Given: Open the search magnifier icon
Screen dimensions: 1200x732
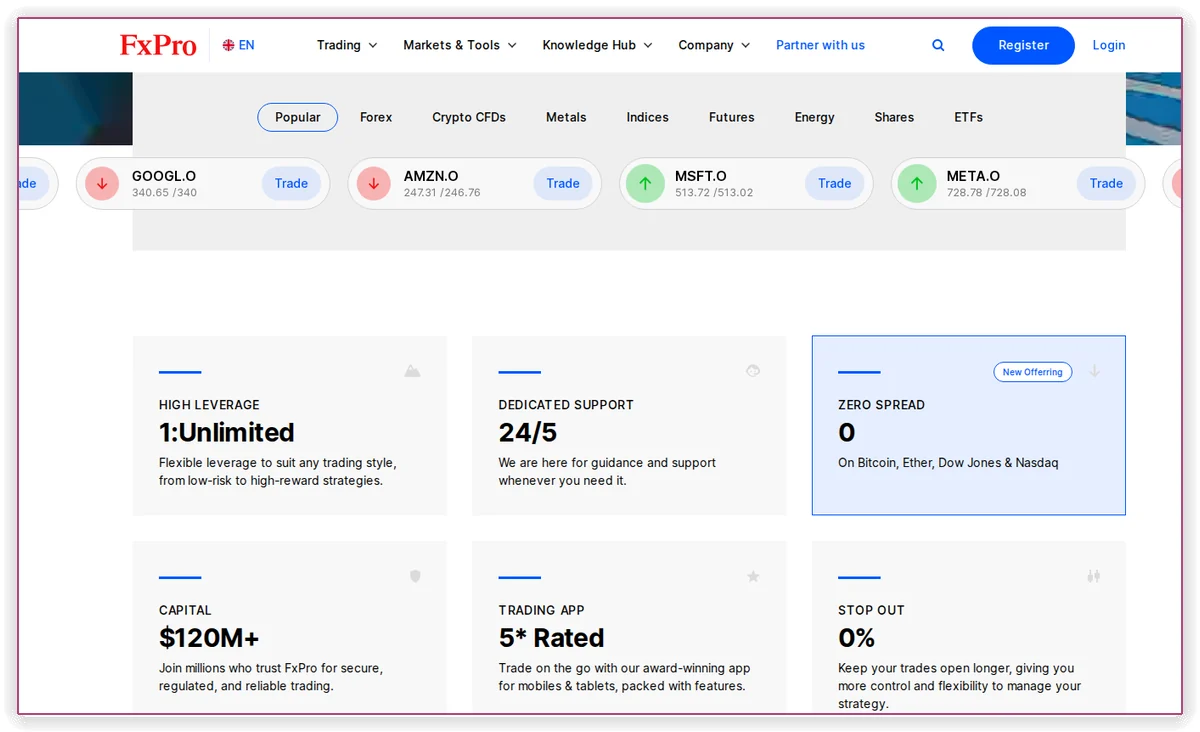Looking at the screenshot, I should [938, 45].
